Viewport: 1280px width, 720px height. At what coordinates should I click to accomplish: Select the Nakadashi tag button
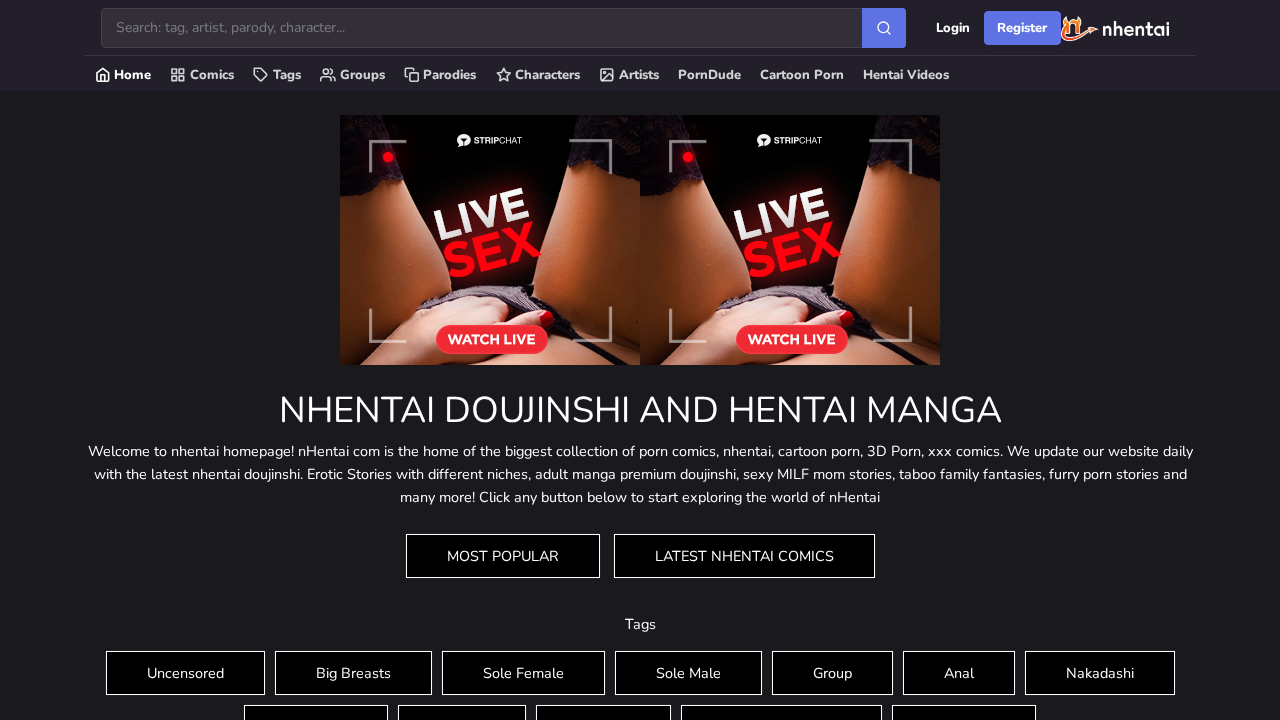pyautogui.click(x=1099, y=673)
